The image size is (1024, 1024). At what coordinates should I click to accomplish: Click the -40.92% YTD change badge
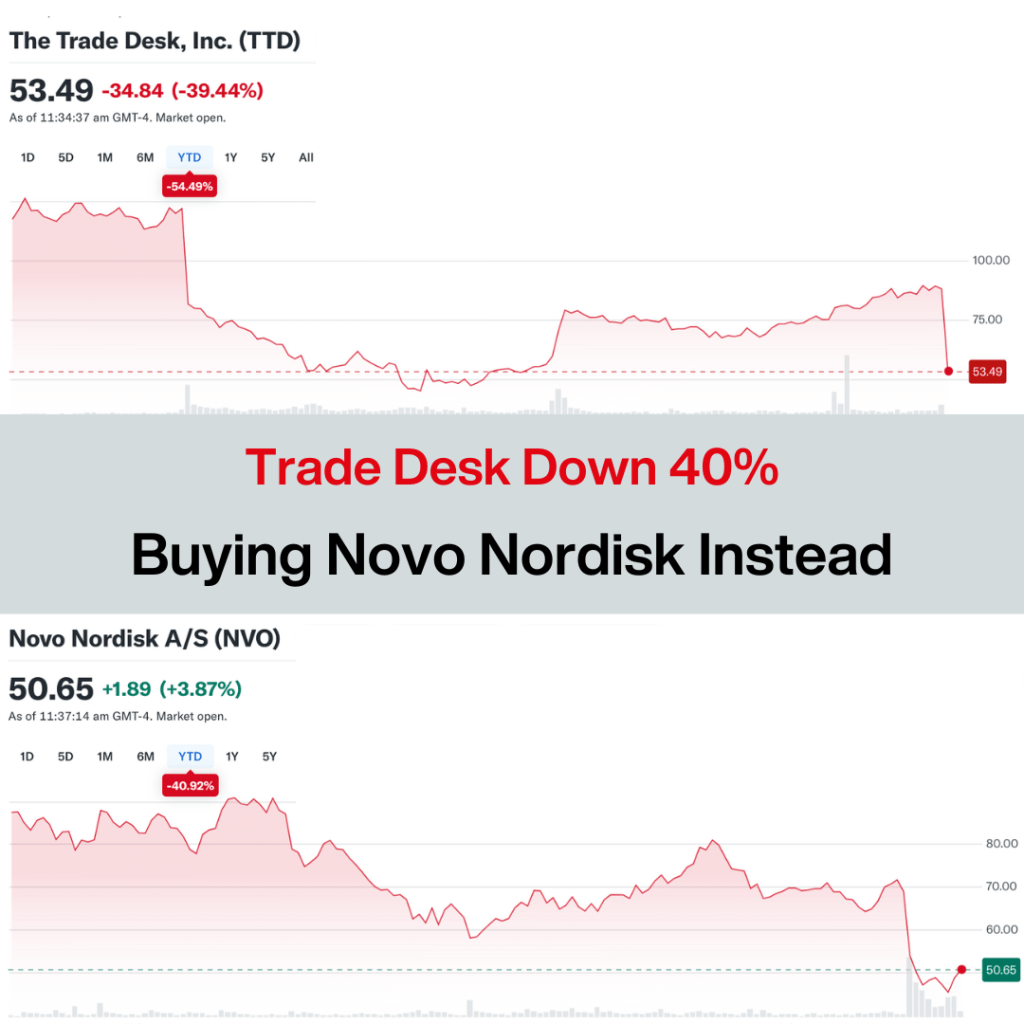[189, 786]
